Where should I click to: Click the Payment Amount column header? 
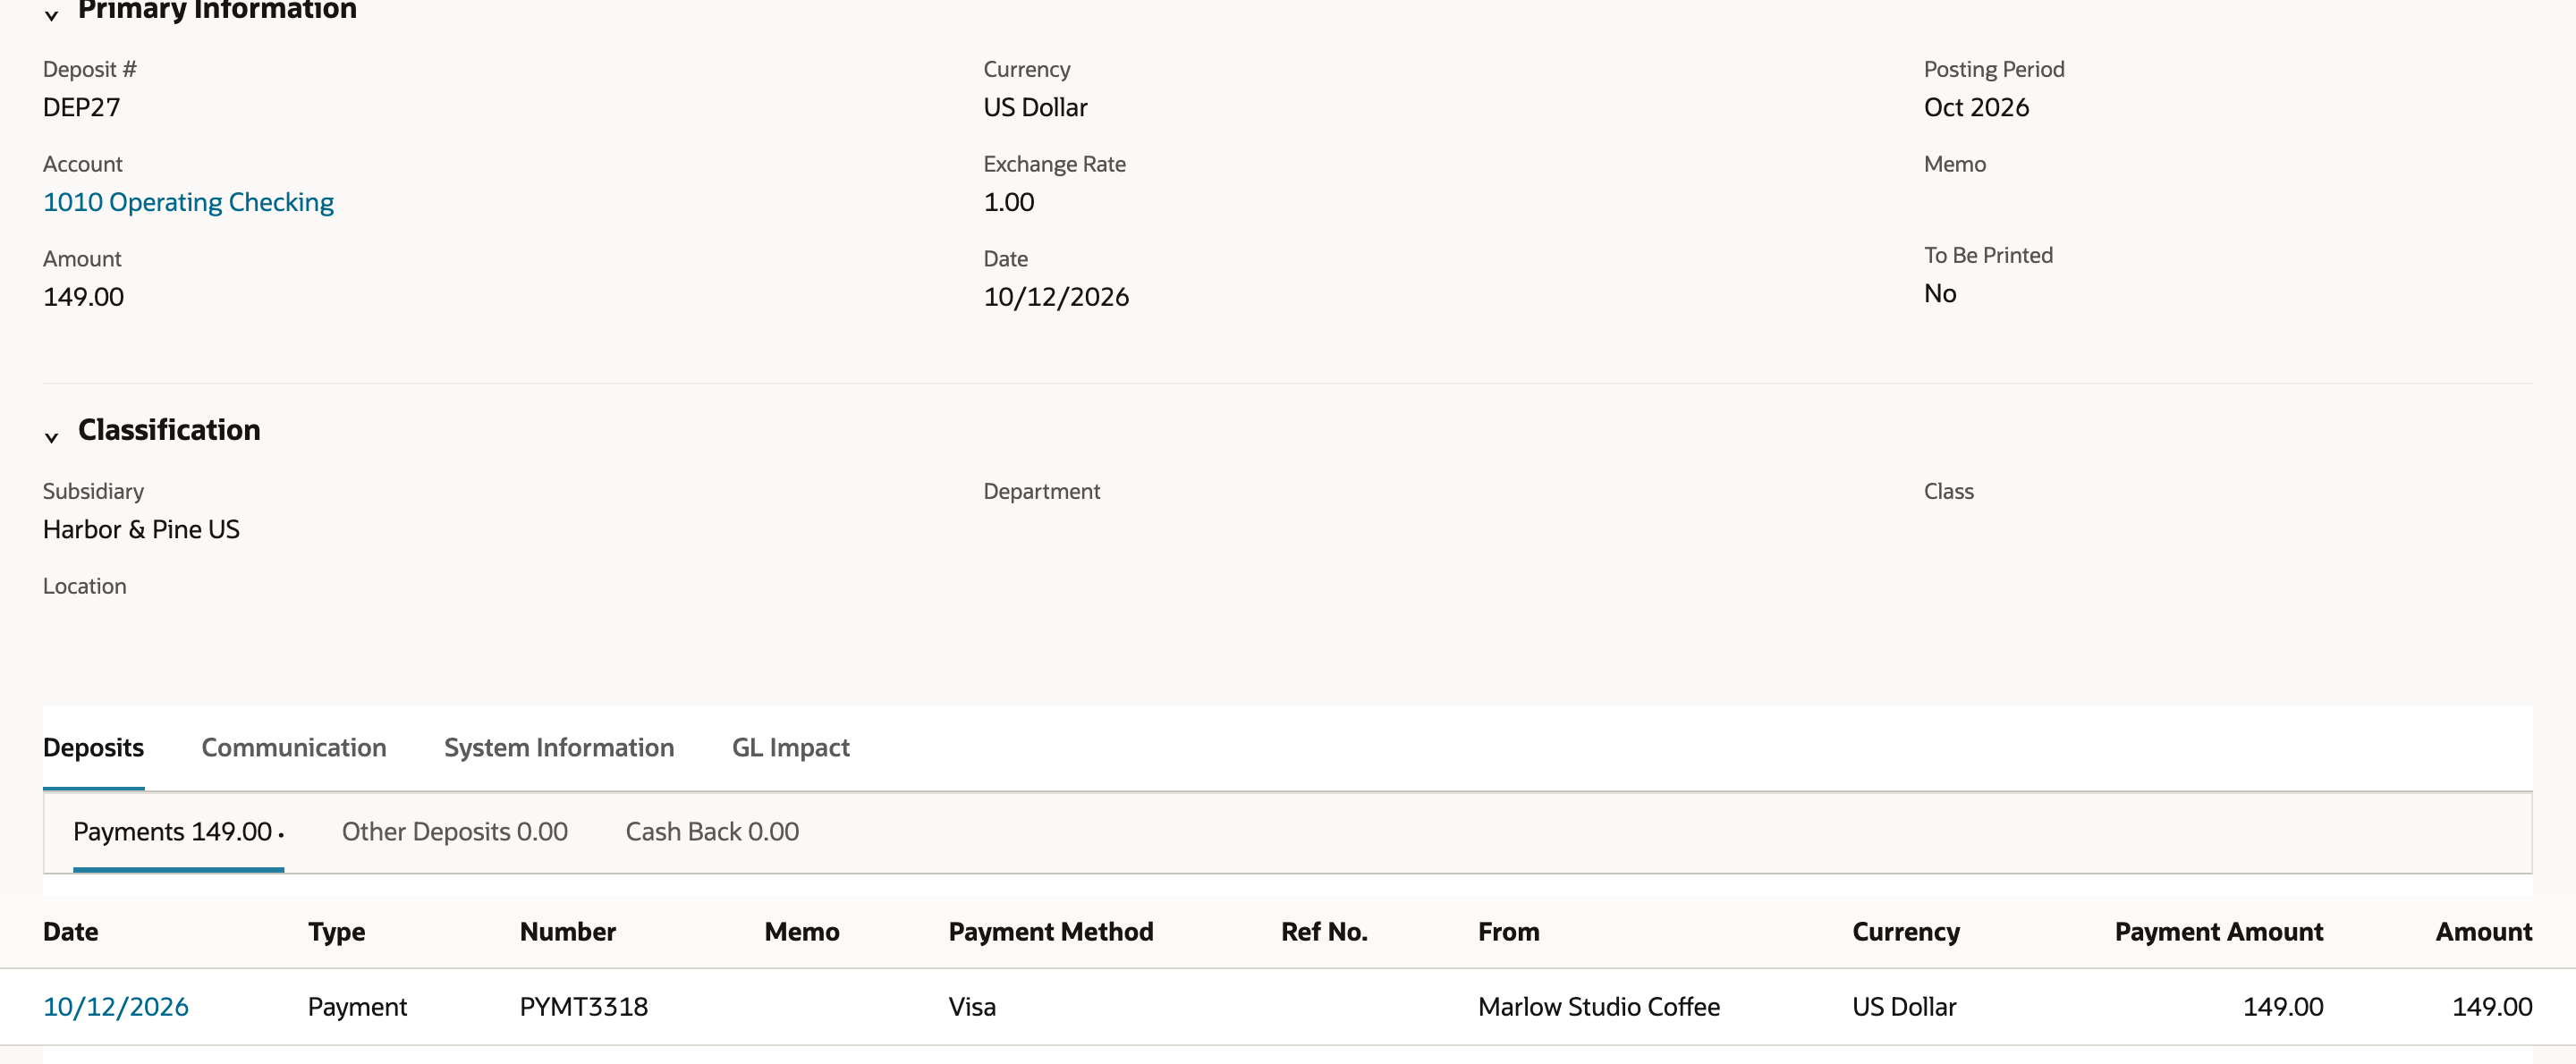tap(2219, 931)
